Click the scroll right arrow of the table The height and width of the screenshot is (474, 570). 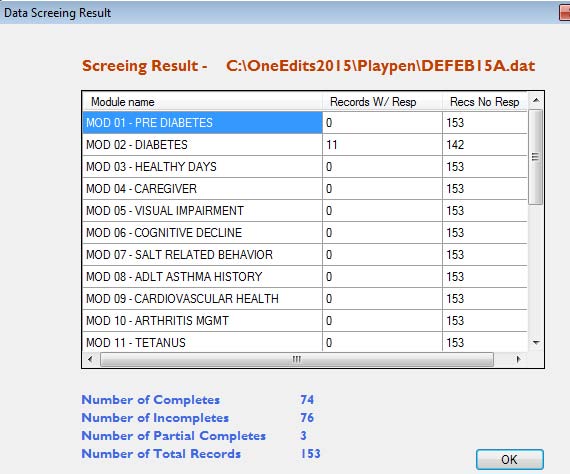[x=518, y=359]
